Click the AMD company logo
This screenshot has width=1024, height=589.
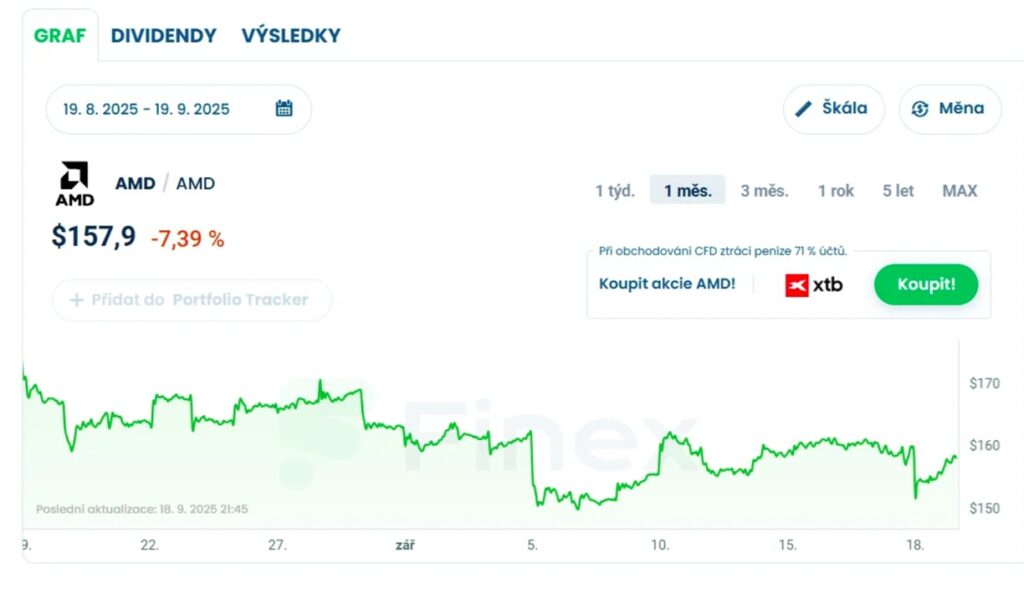(x=75, y=184)
